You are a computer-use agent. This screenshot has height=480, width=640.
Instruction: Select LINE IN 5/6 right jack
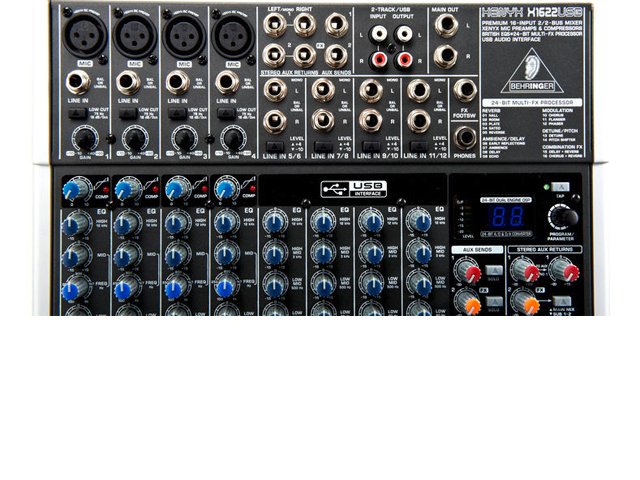point(275,121)
